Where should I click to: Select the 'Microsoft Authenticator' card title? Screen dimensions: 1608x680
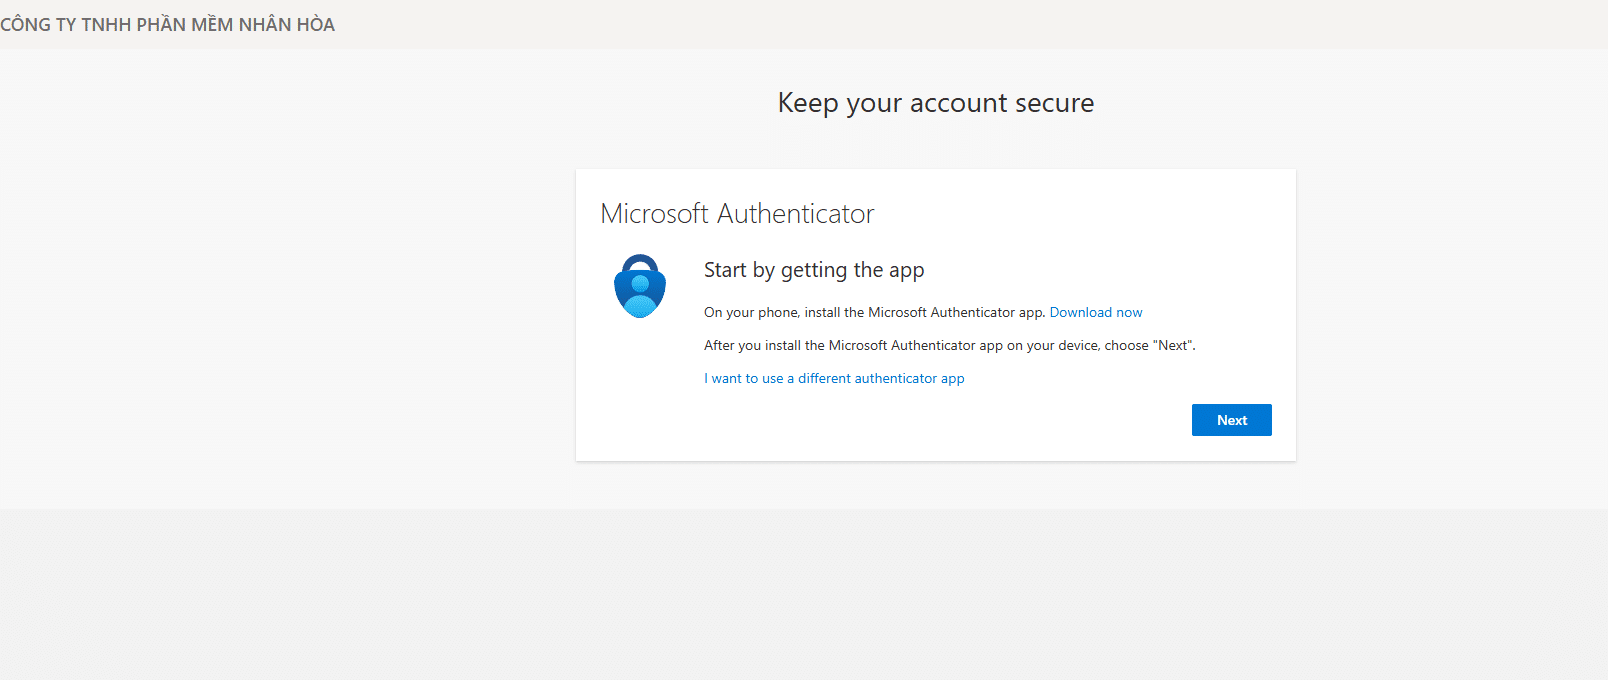(737, 213)
